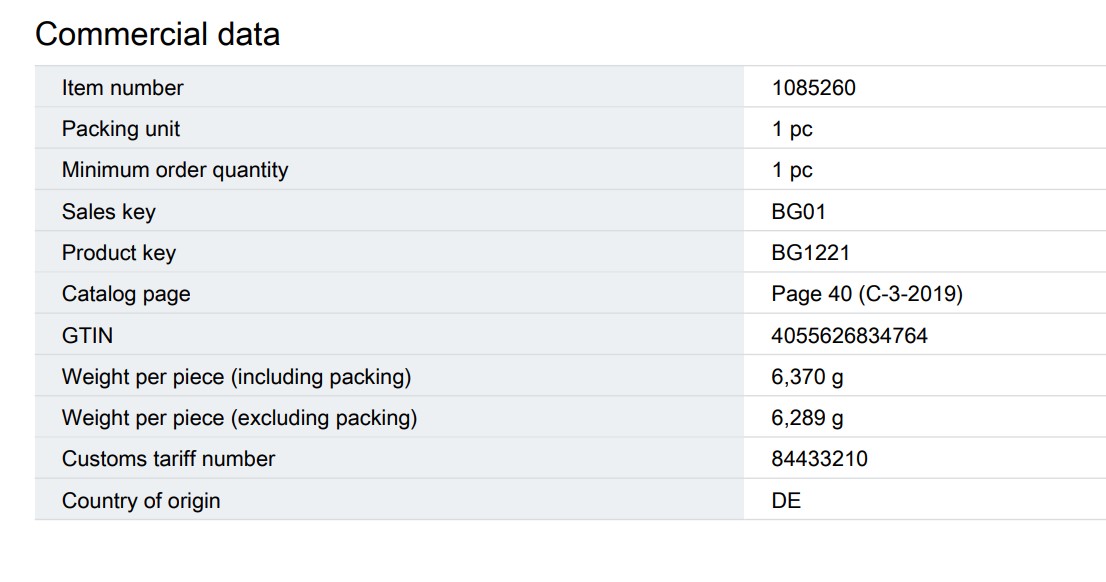
Task: Select the sales key value BG01
Action: pos(798,212)
